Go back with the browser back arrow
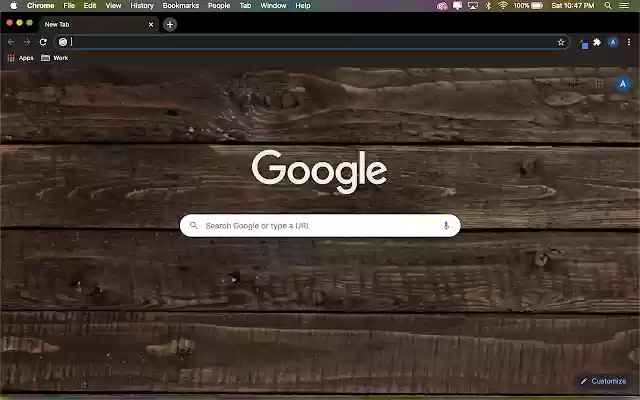This screenshot has width=640, height=400. point(11,42)
